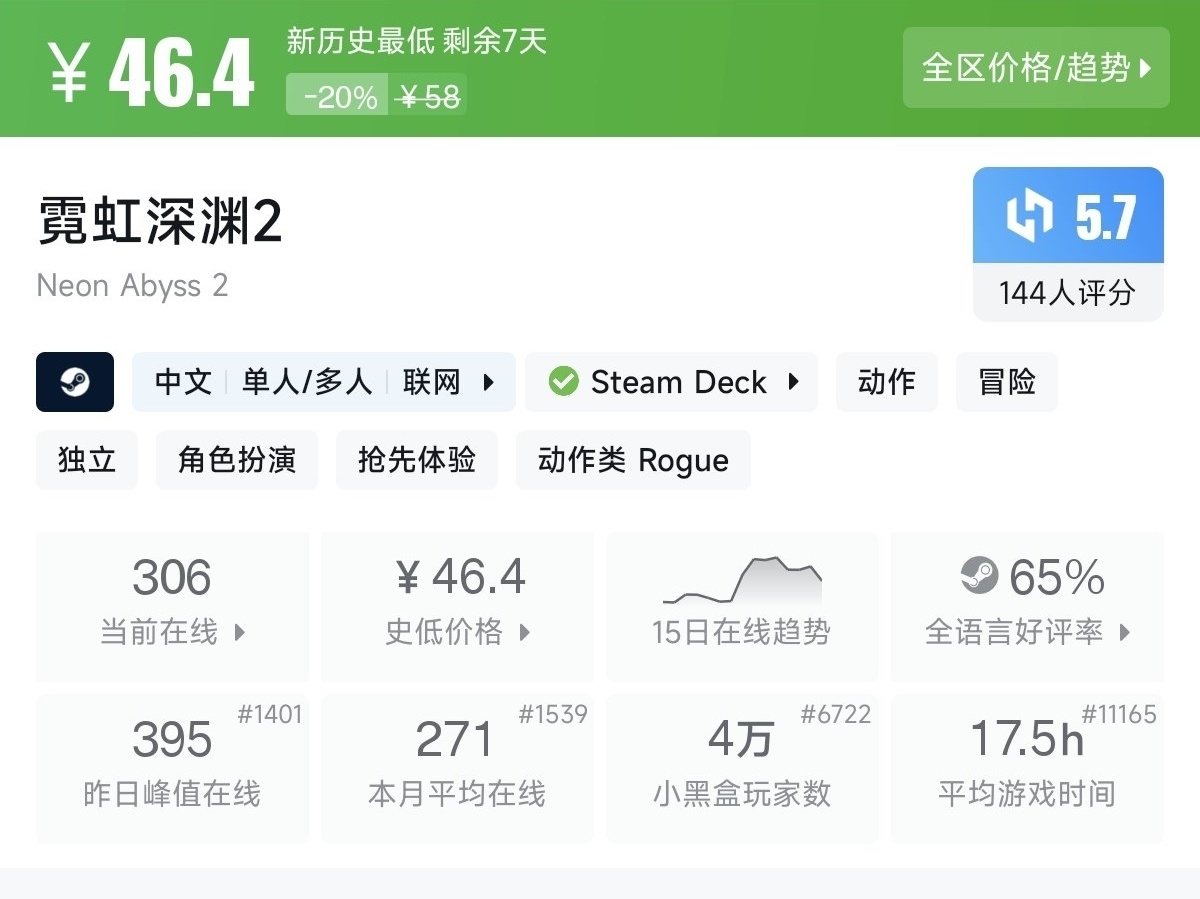Click the Steam logo beside 65%
The height and width of the screenshot is (899, 1200).
(x=979, y=576)
